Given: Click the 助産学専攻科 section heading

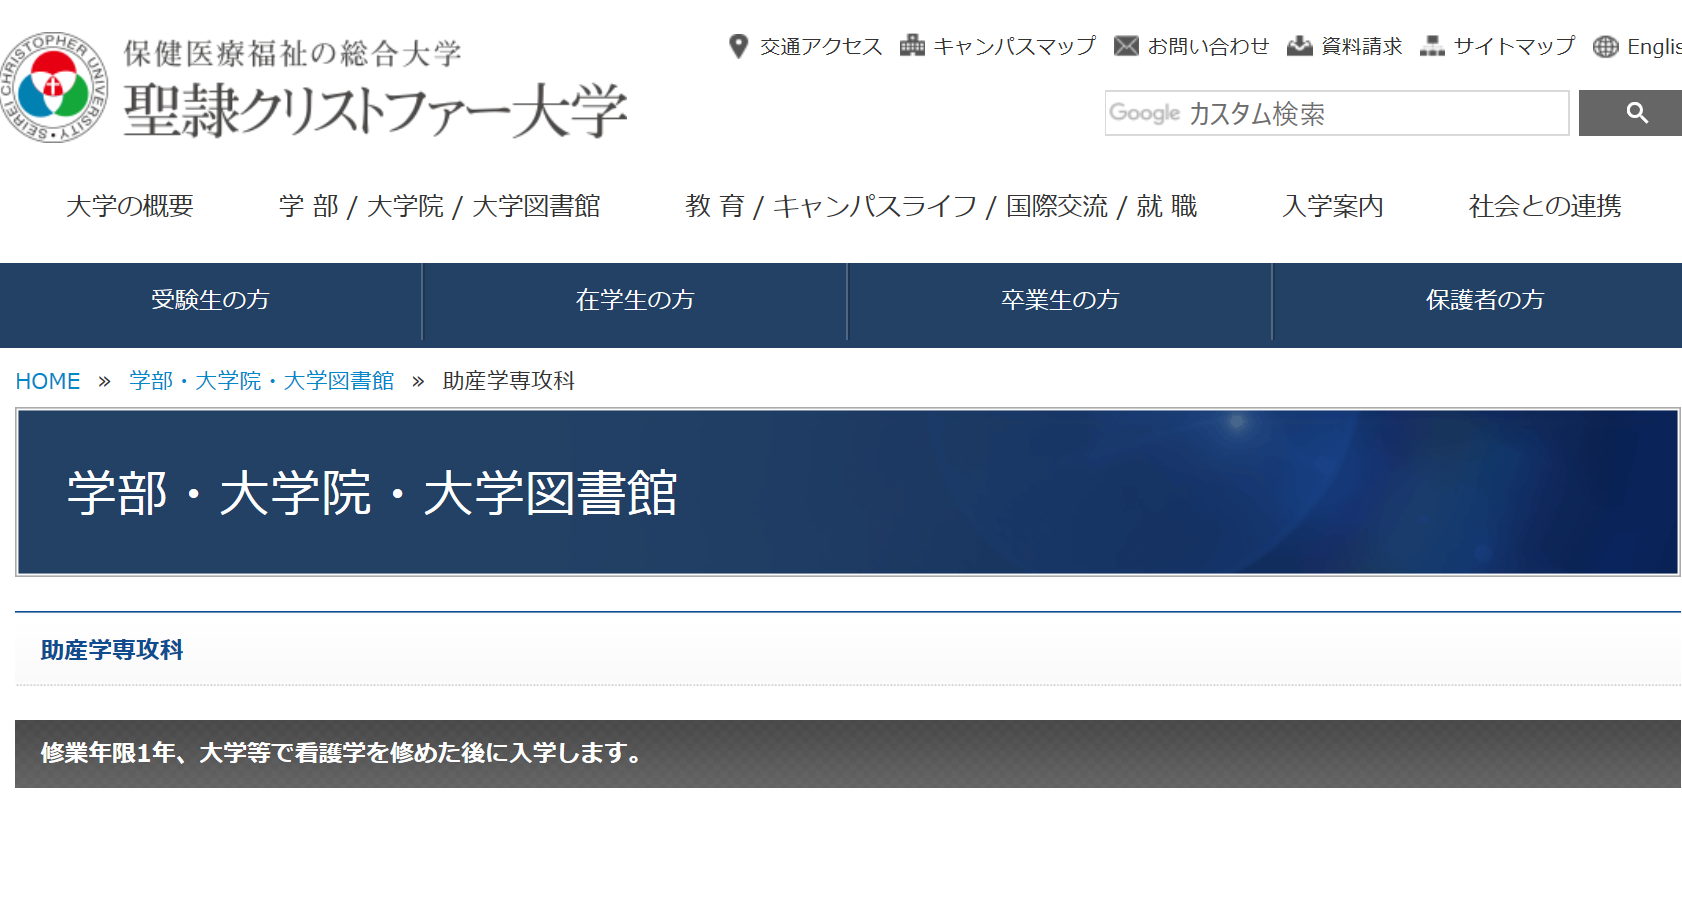Looking at the screenshot, I should (x=111, y=649).
